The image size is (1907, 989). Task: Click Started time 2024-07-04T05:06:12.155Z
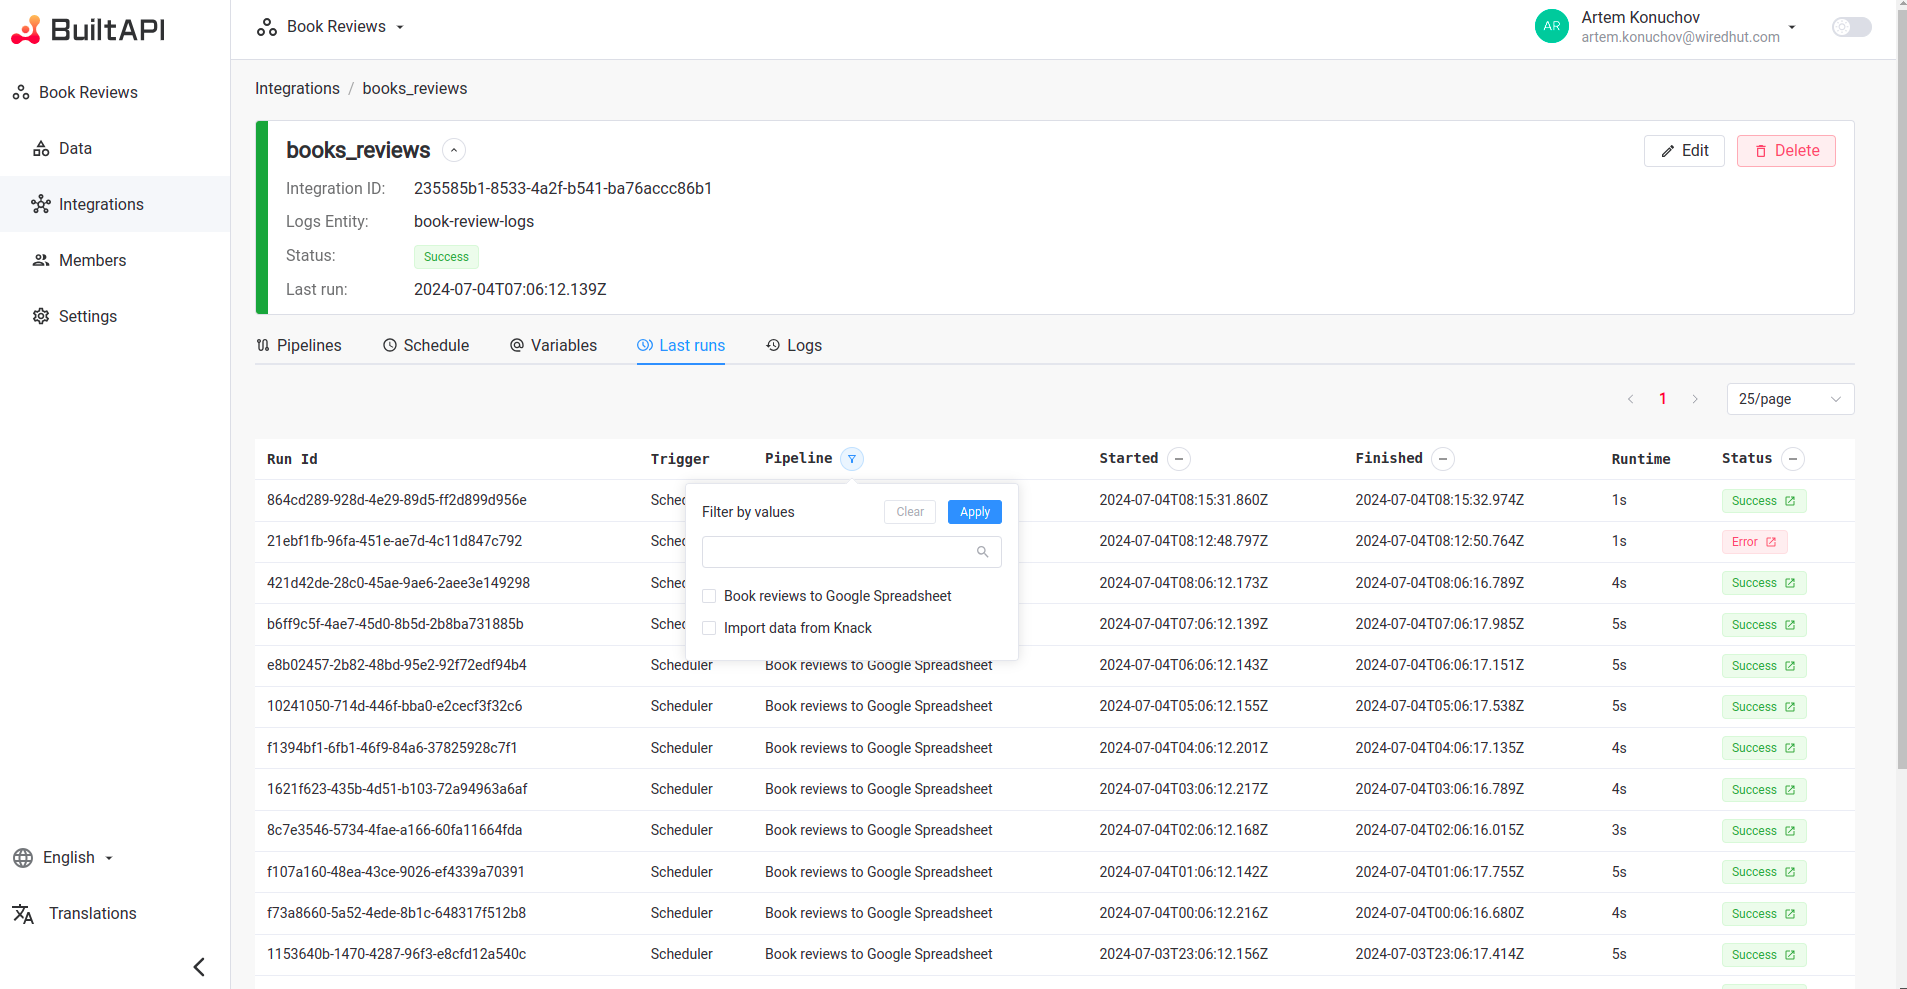(1183, 706)
